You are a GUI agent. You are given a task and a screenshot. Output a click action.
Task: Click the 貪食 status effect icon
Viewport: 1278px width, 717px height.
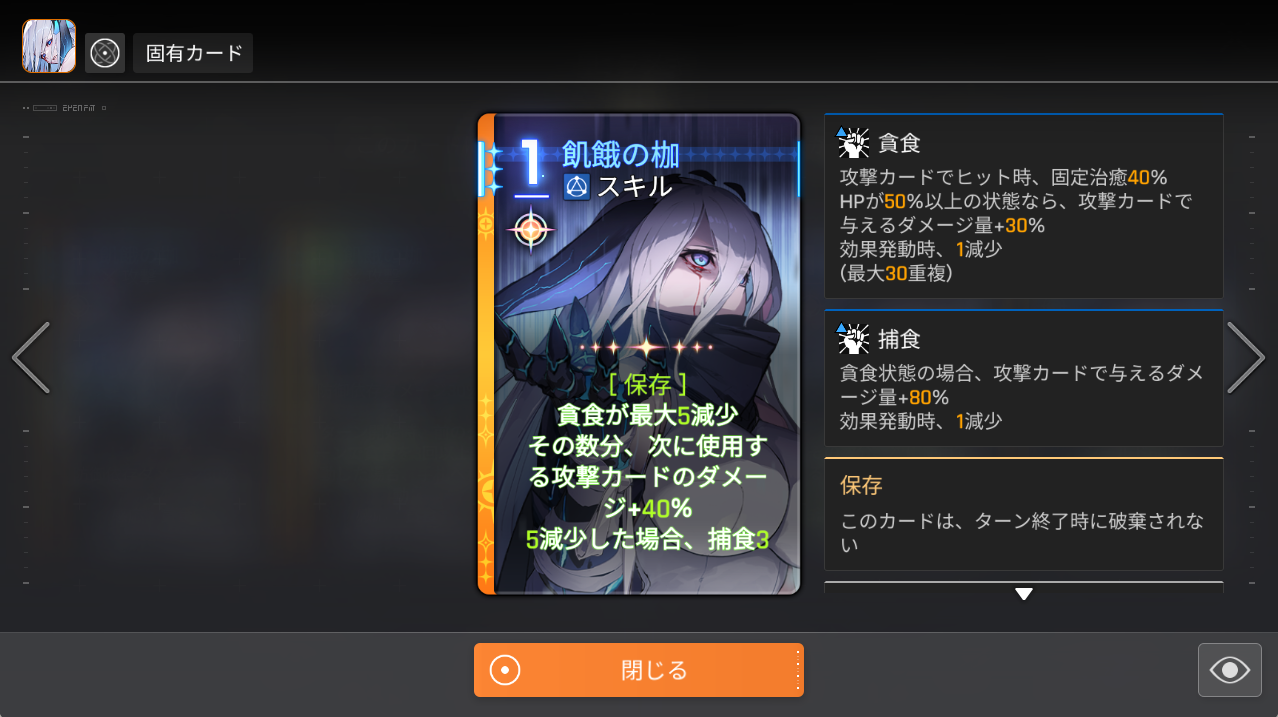click(x=853, y=143)
